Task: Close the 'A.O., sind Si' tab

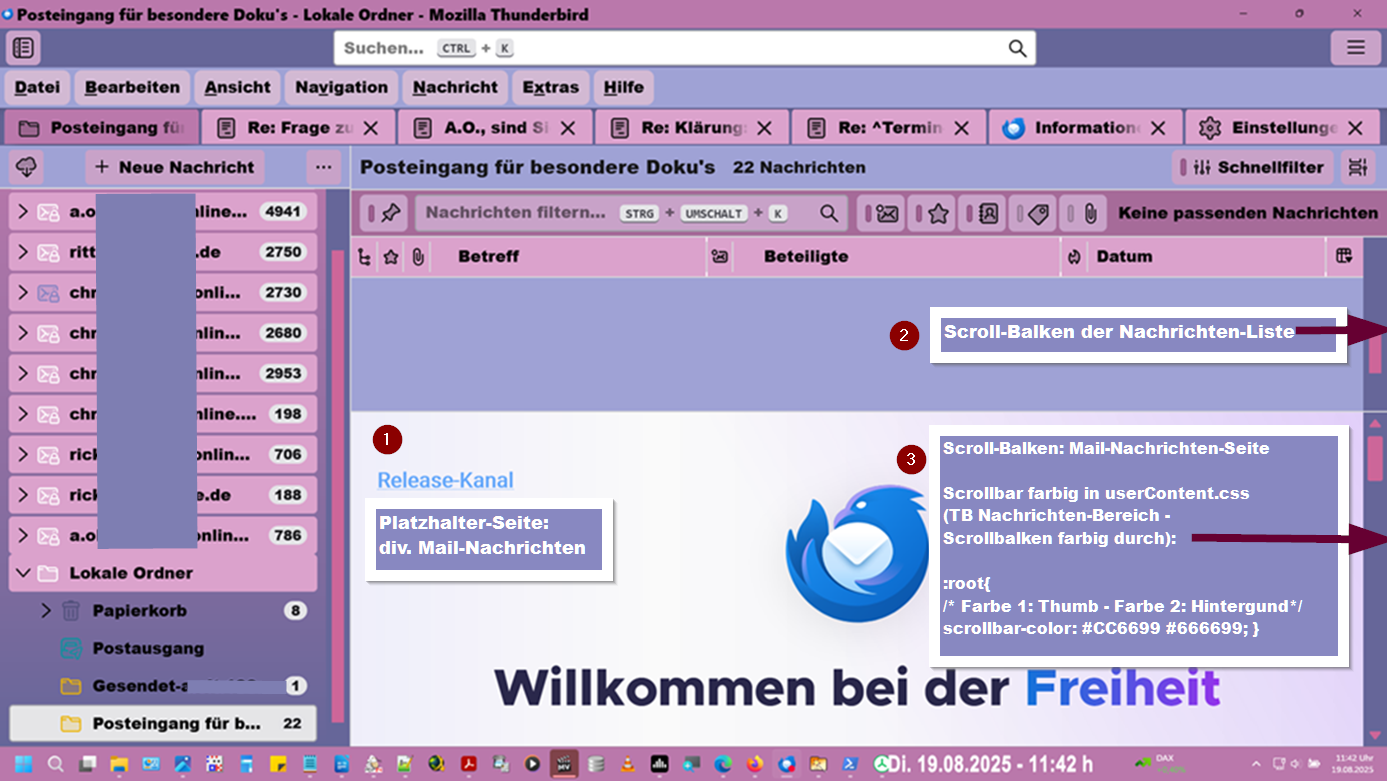Action: click(x=567, y=128)
